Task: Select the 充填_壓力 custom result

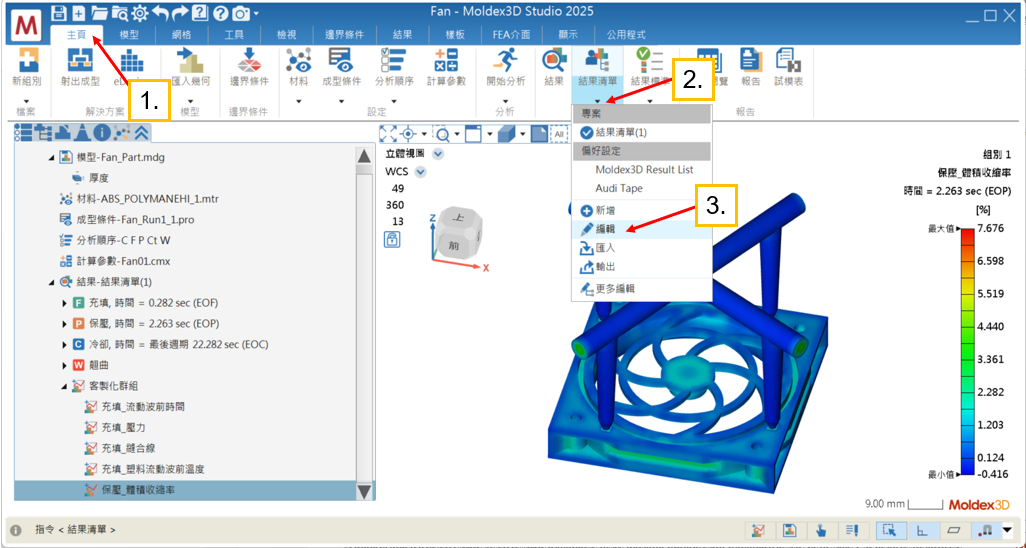Action: click(124, 428)
